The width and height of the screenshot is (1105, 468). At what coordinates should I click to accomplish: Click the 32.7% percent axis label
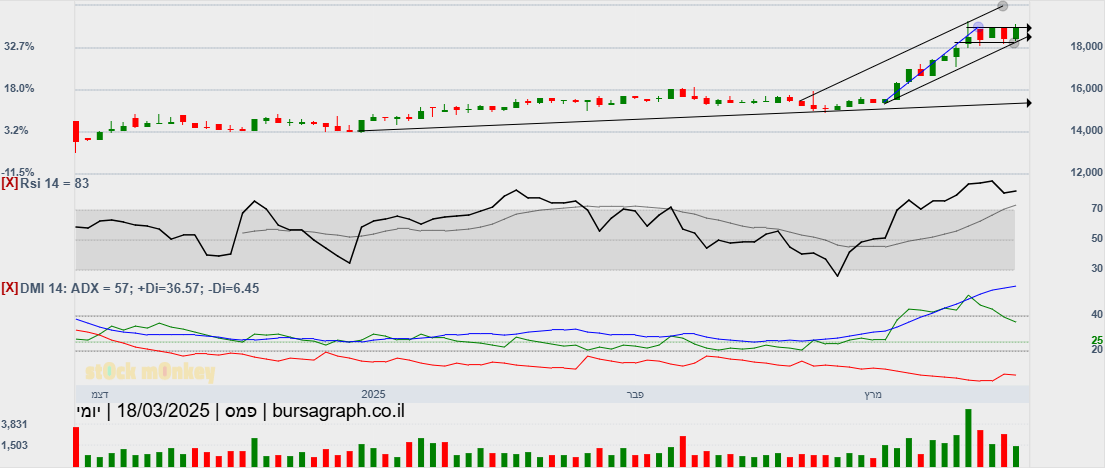coord(20,47)
